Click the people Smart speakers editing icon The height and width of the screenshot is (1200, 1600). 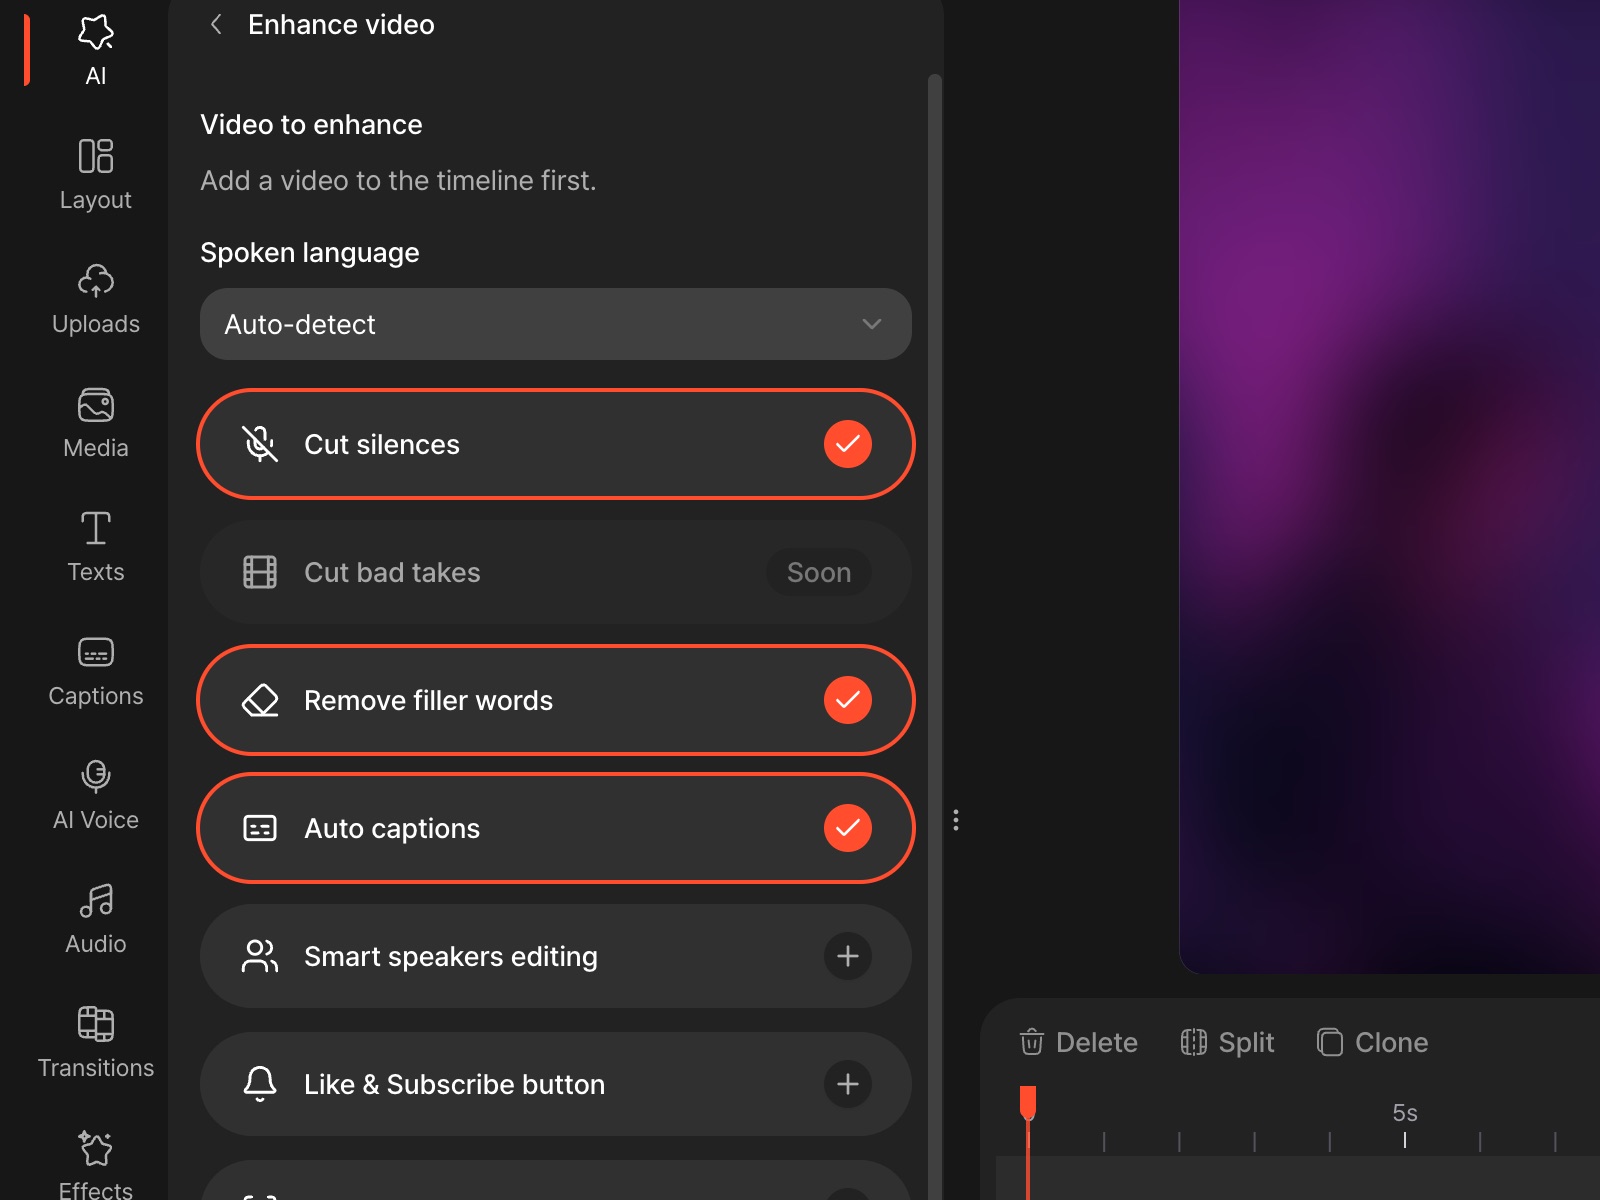click(260, 956)
